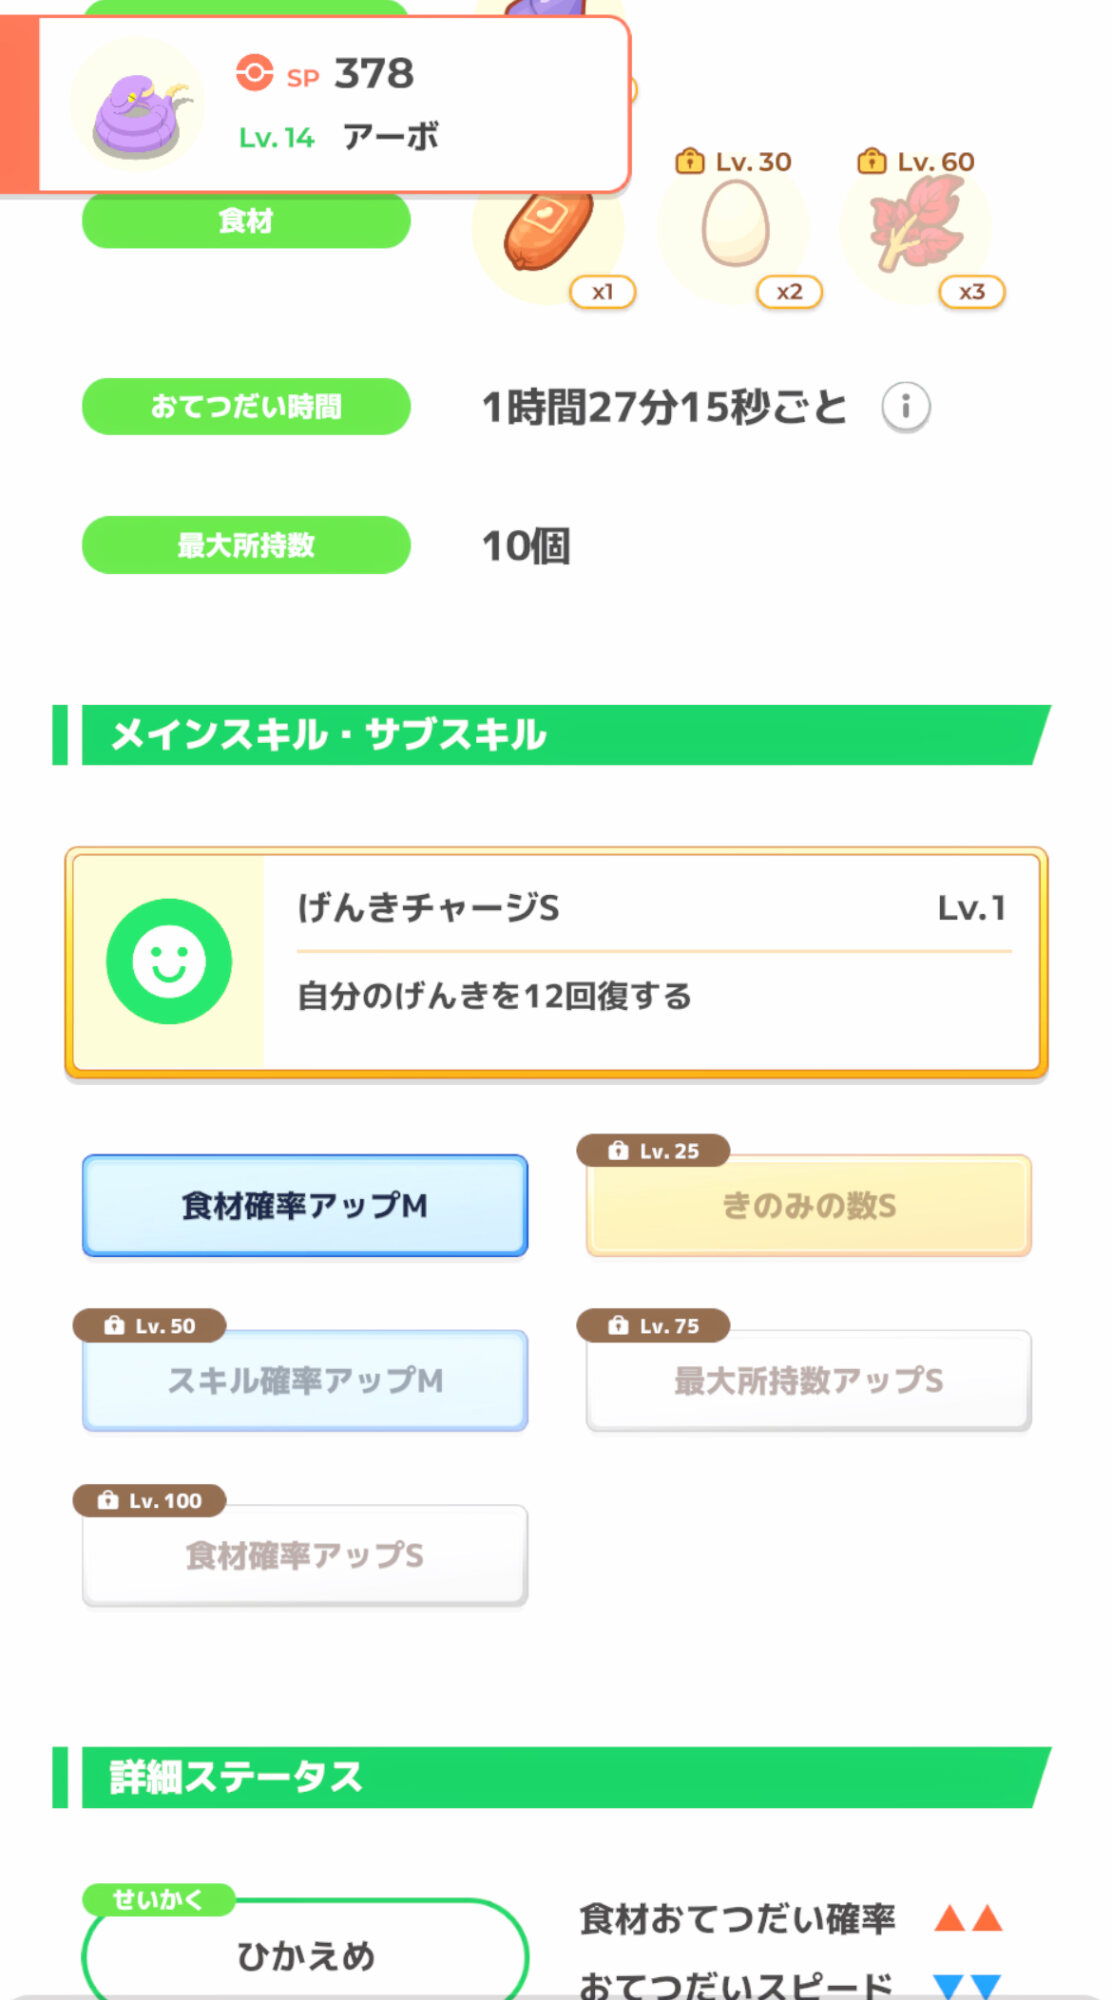Tap the 詳細ステータス section header
The image size is (1112, 2000).
pos(550,1777)
